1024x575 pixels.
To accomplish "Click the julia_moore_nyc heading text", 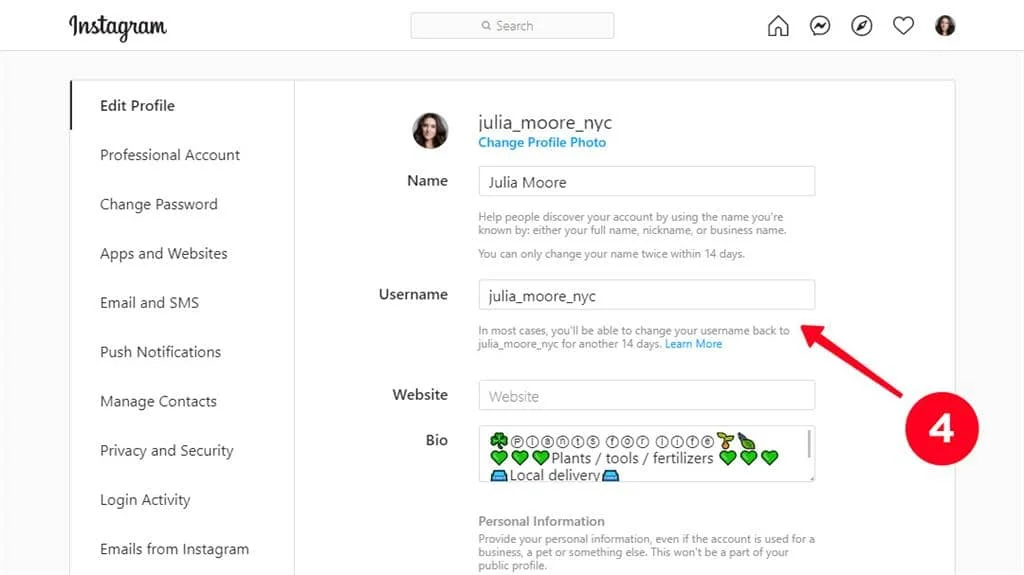I will [x=545, y=122].
